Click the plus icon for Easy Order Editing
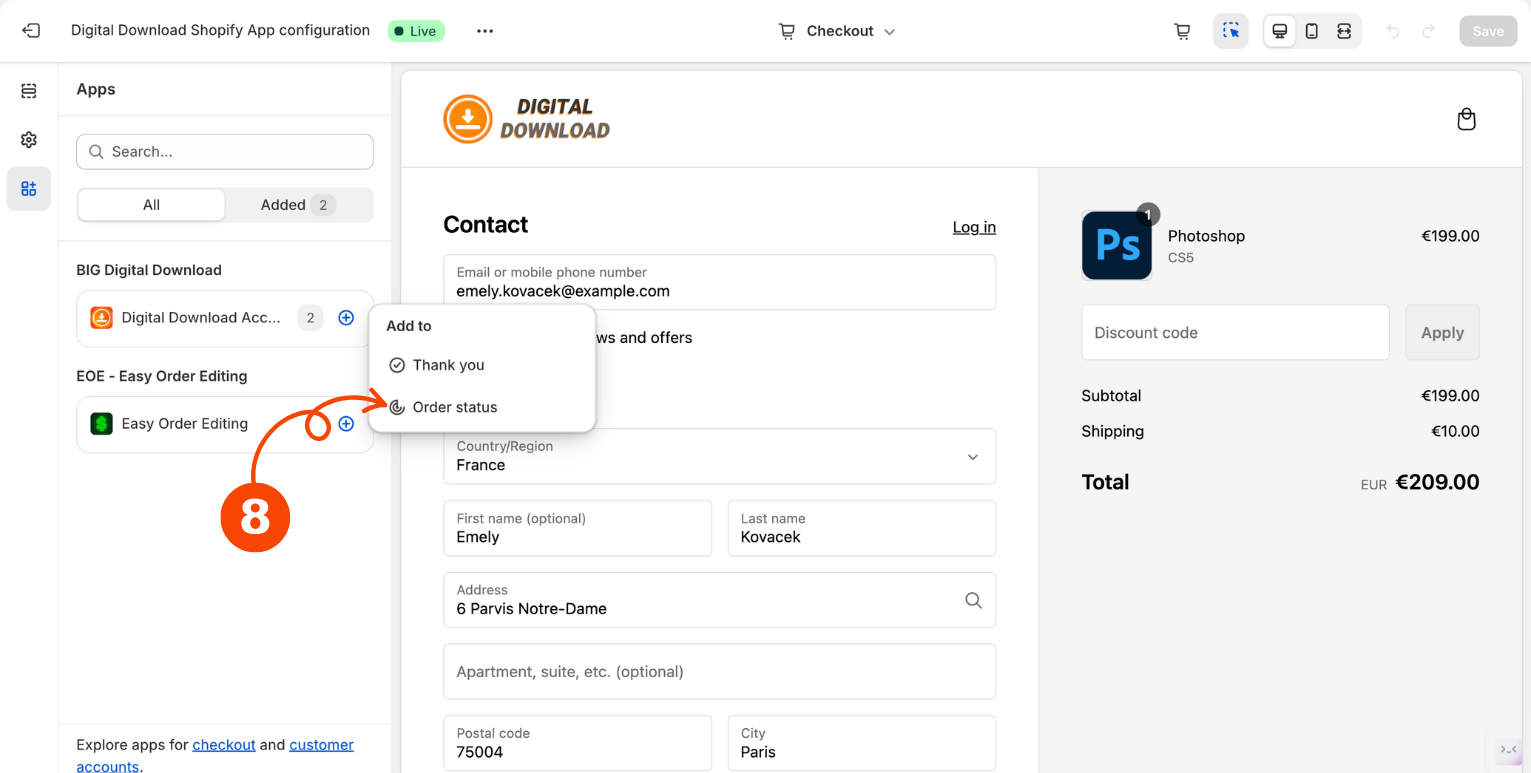Image resolution: width=1531 pixels, height=773 pixels. (x=346, y=424)
